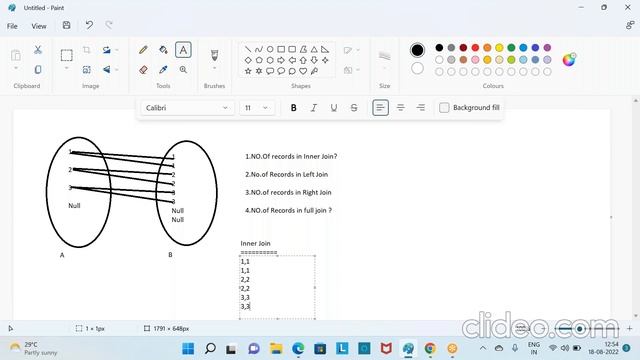Expand the Paste options arrow

[16, 68]
